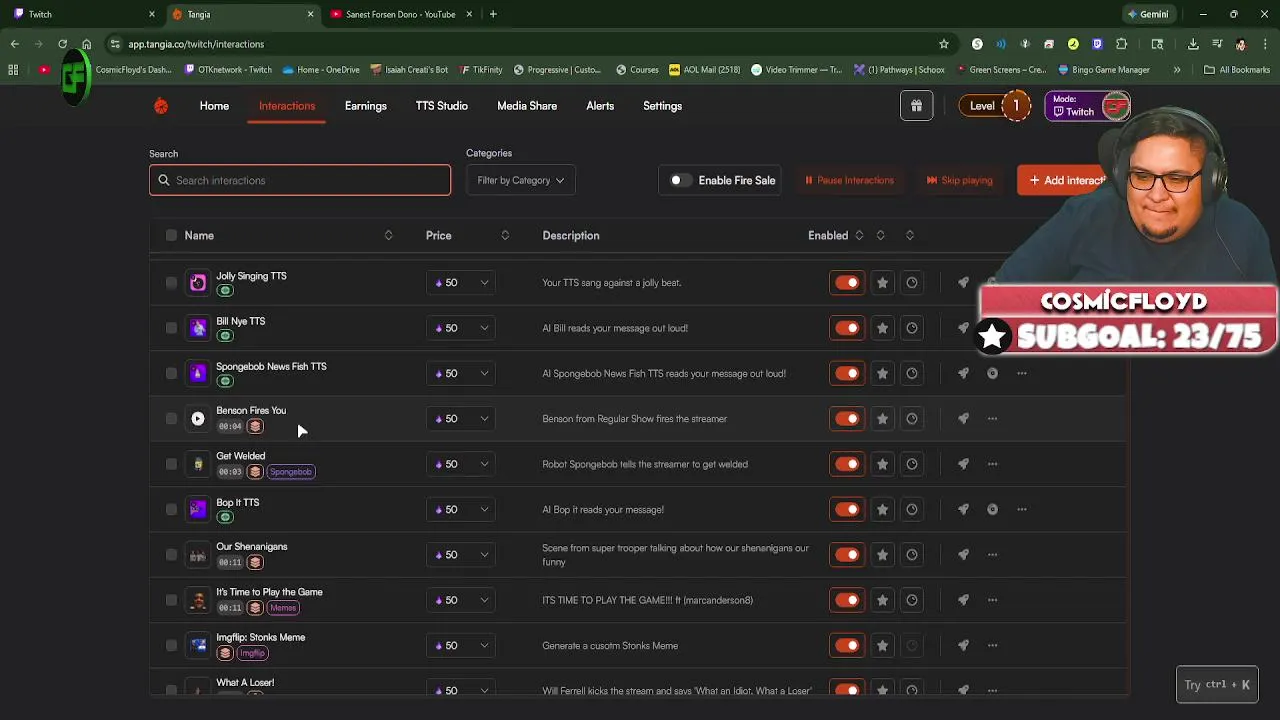Click clock icon for Bill Nye TTS
Screen dimensions: 1280x720
pos(912,328)
